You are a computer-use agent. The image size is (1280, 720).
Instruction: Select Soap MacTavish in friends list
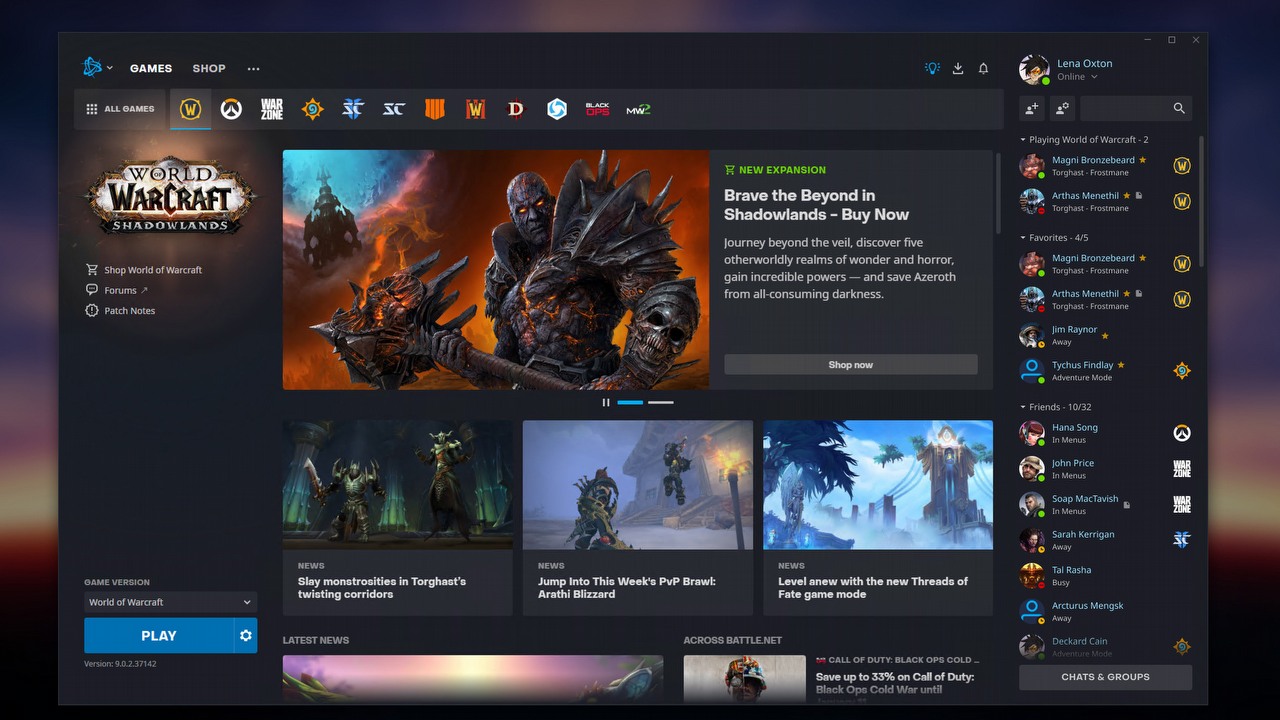tap(1105, 504)
